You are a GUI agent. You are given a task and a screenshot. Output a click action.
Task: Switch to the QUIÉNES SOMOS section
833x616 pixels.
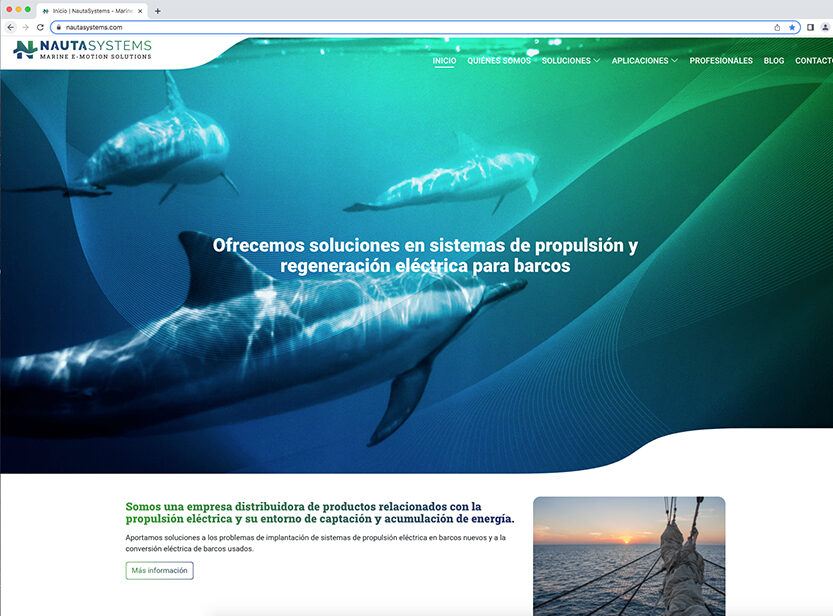click(x=499, y=60)
